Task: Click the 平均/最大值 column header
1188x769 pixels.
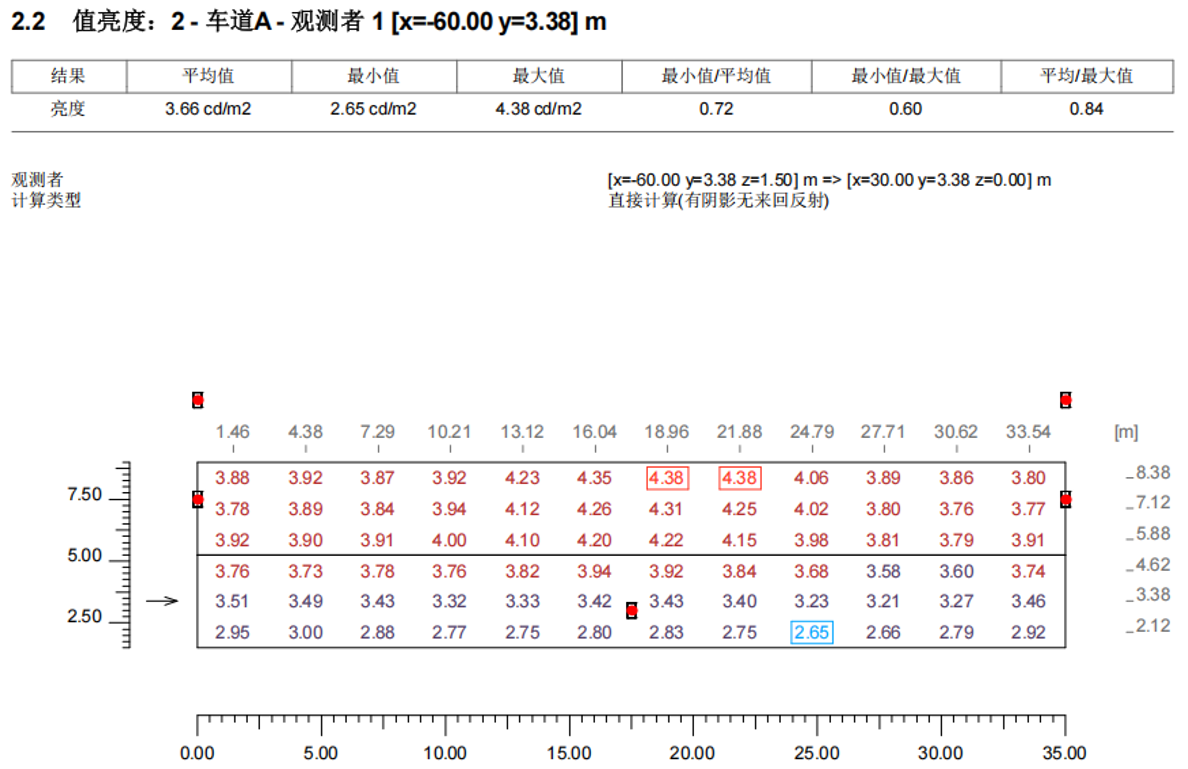Action: [1086, 76]
